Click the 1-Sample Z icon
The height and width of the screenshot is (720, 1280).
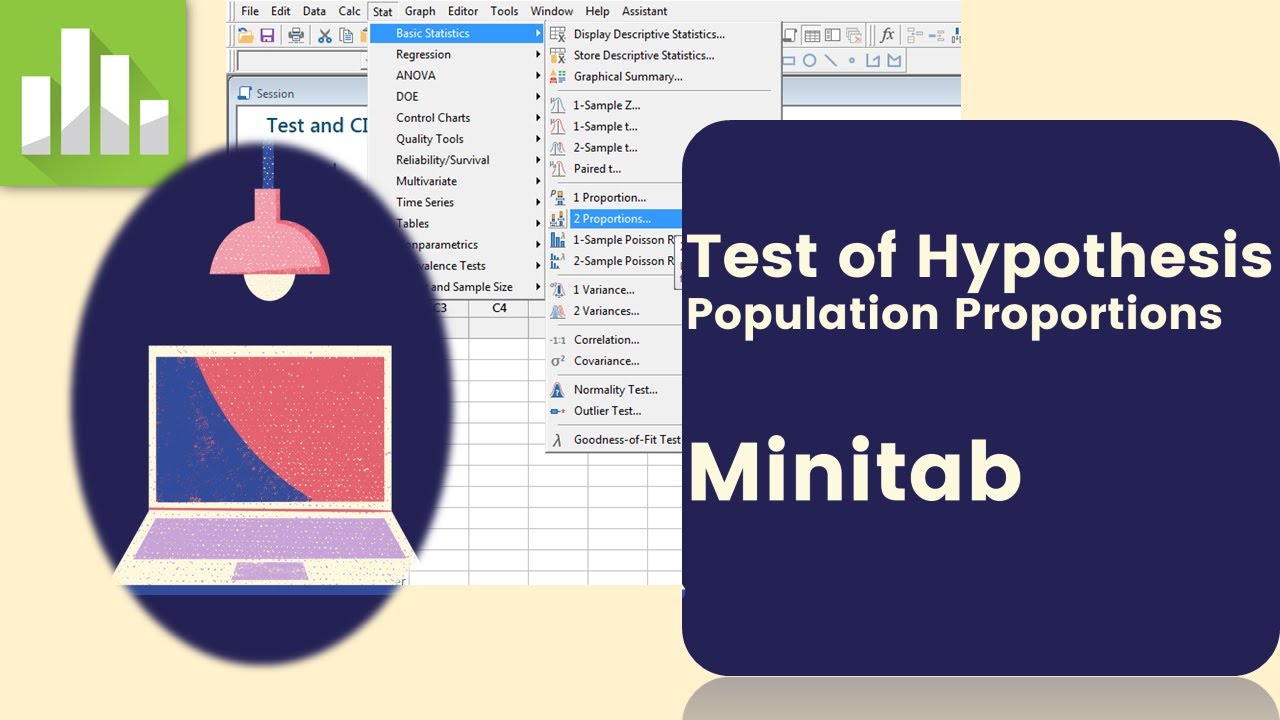(558, 105)
